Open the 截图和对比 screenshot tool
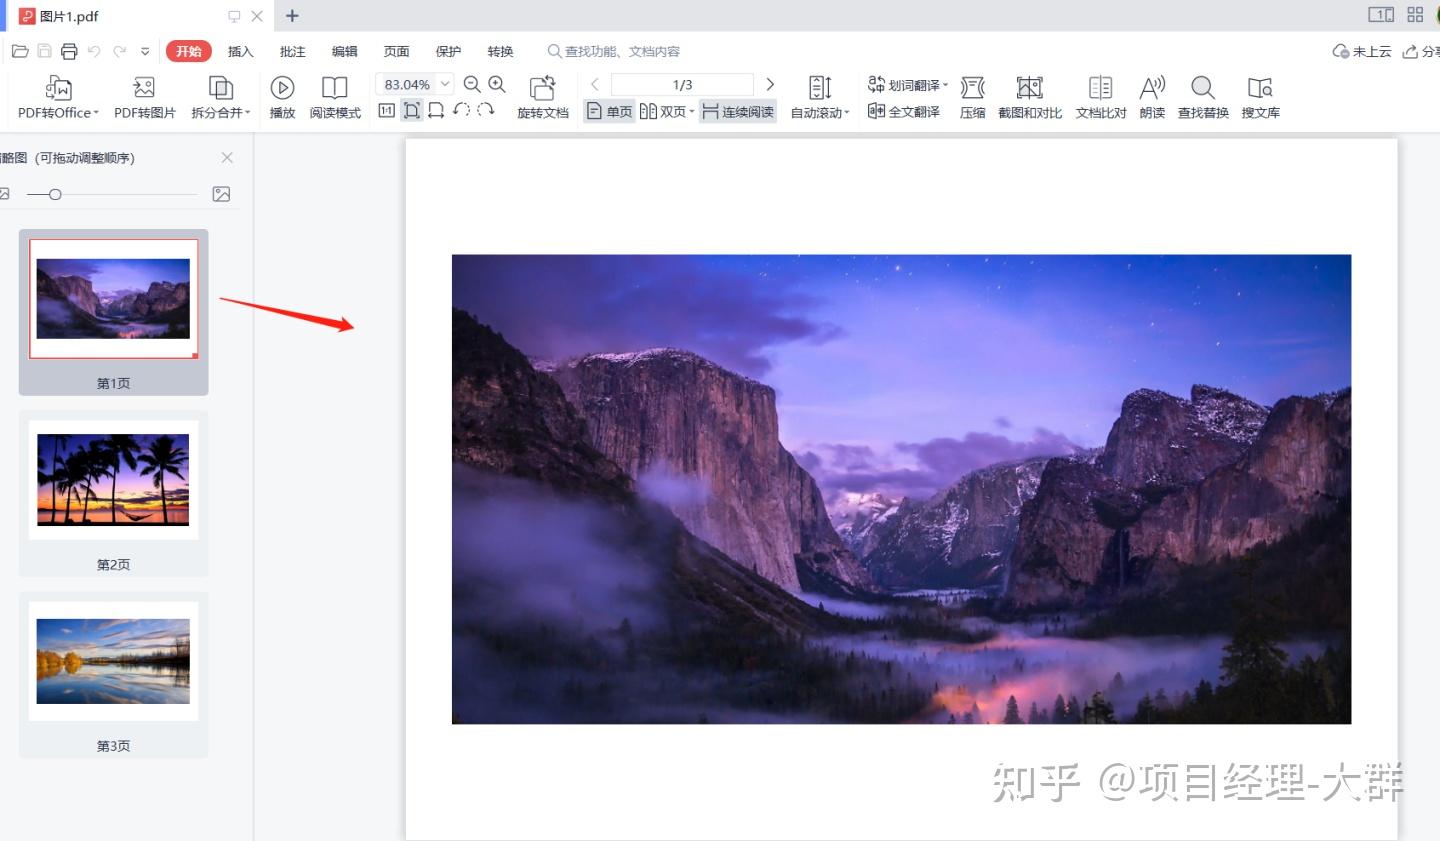 click(x=1030, y=98)
